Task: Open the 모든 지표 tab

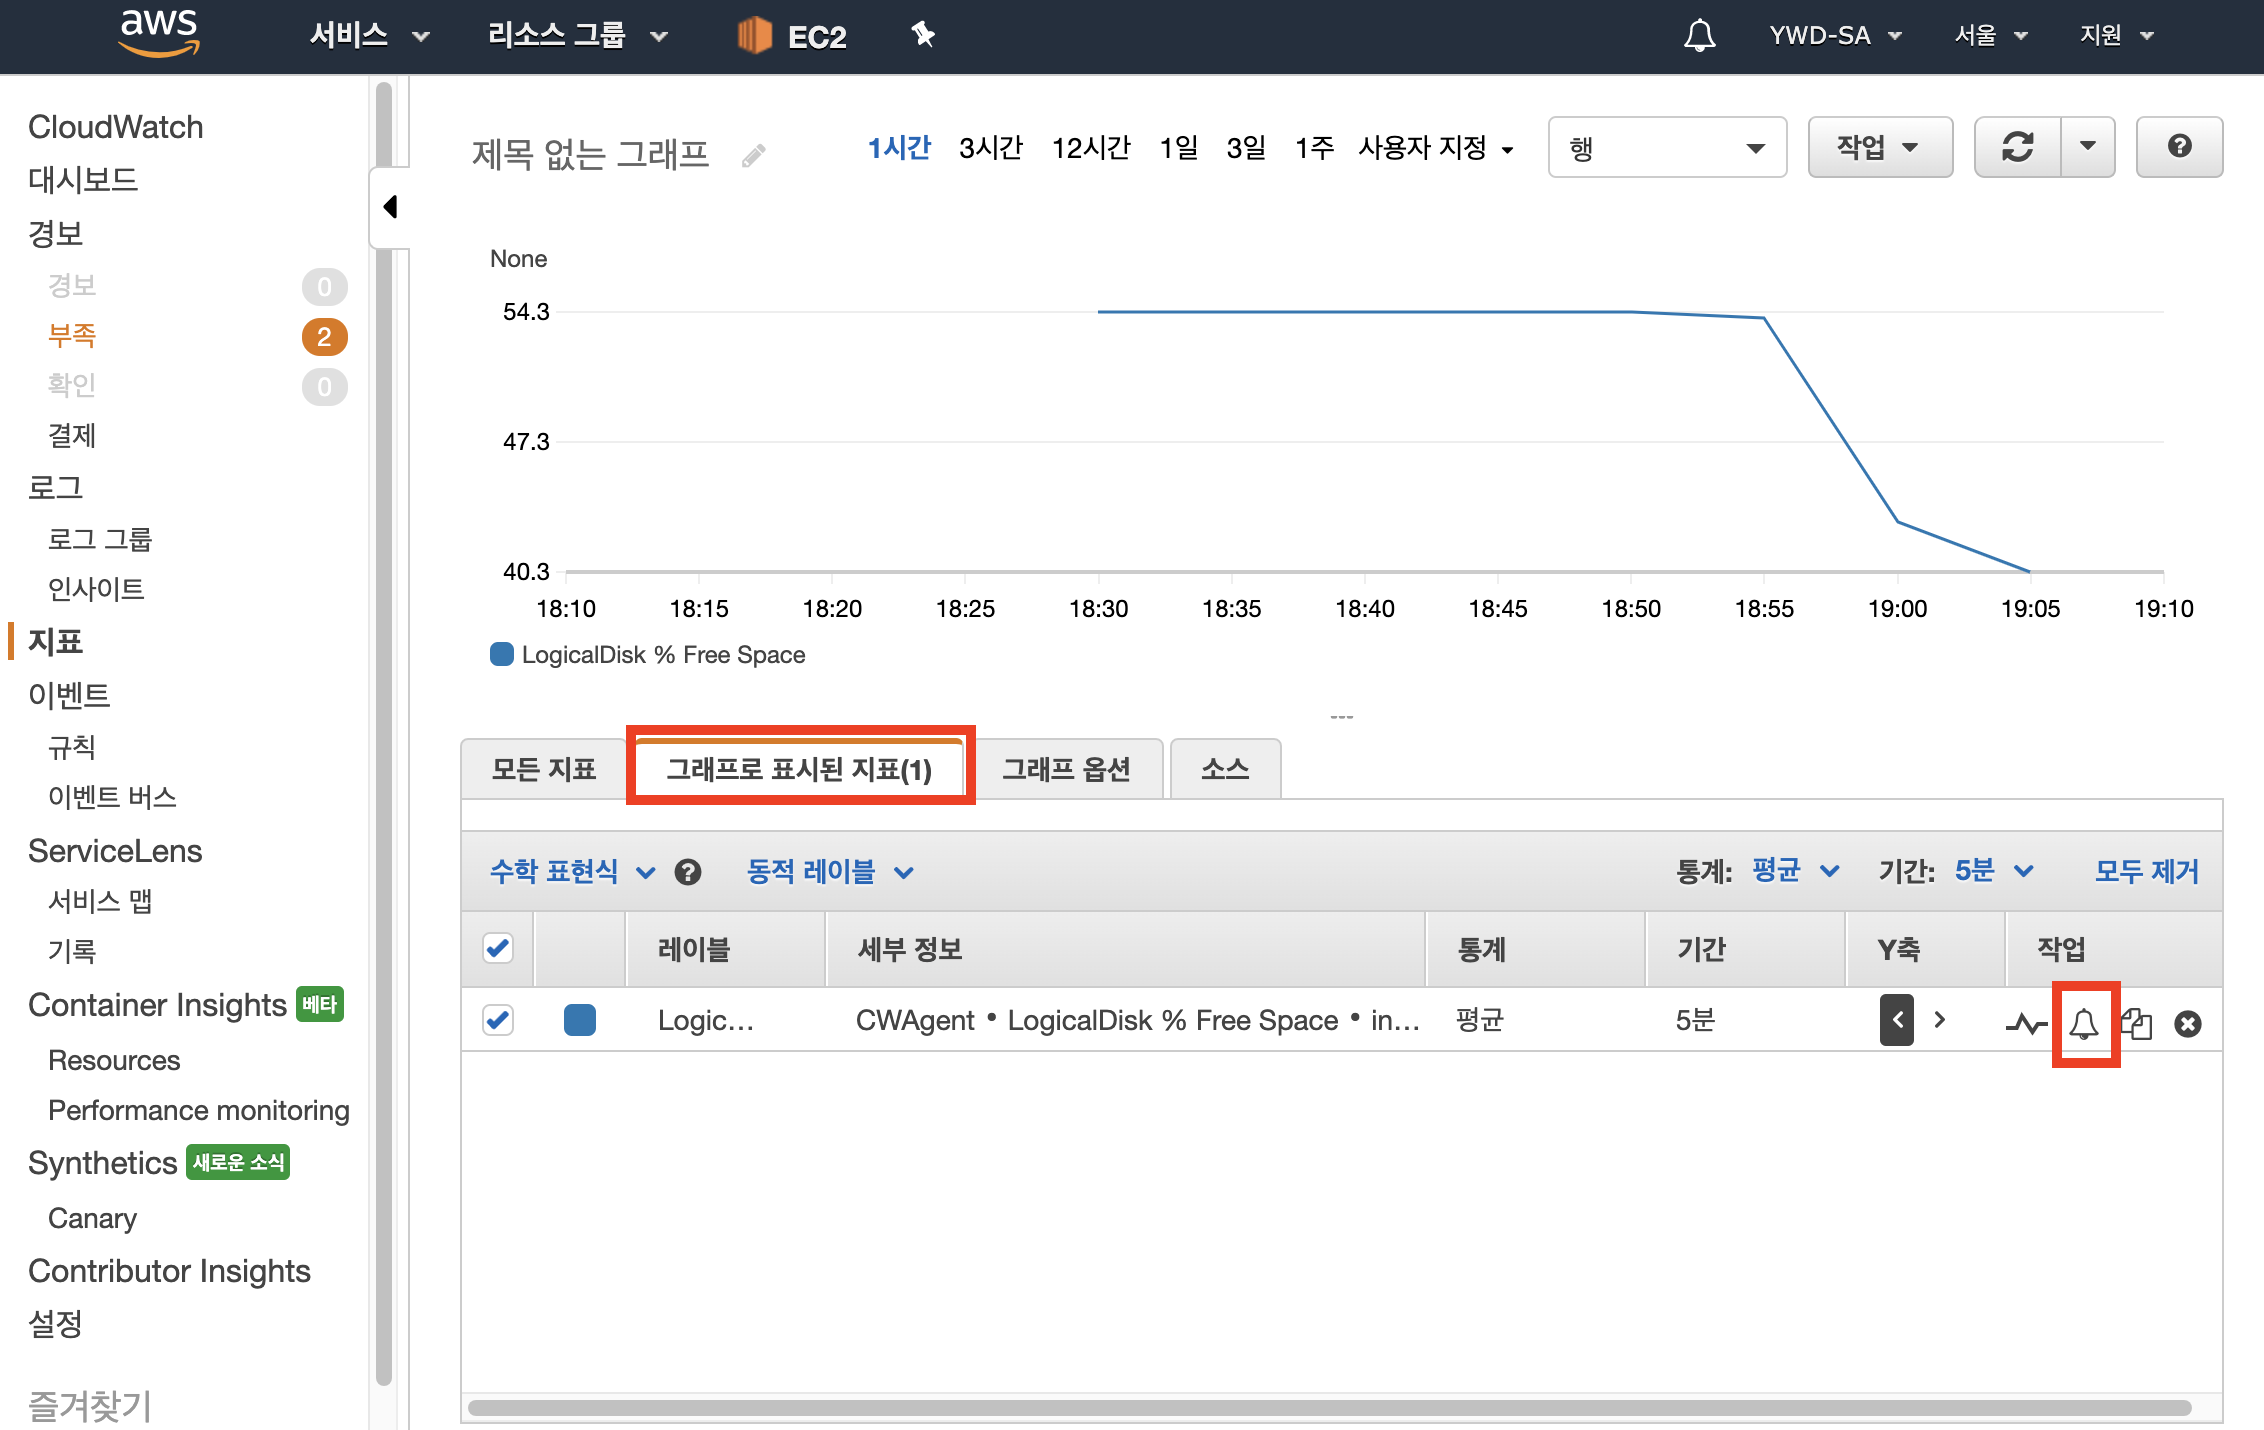Action: coord(544,769)
